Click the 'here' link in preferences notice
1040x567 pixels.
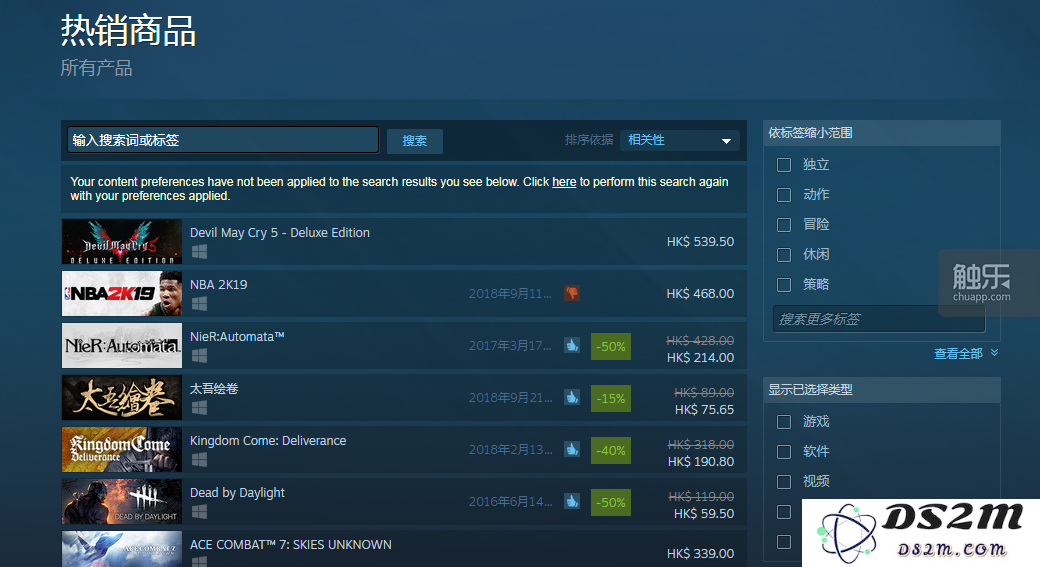pos(564,182)
